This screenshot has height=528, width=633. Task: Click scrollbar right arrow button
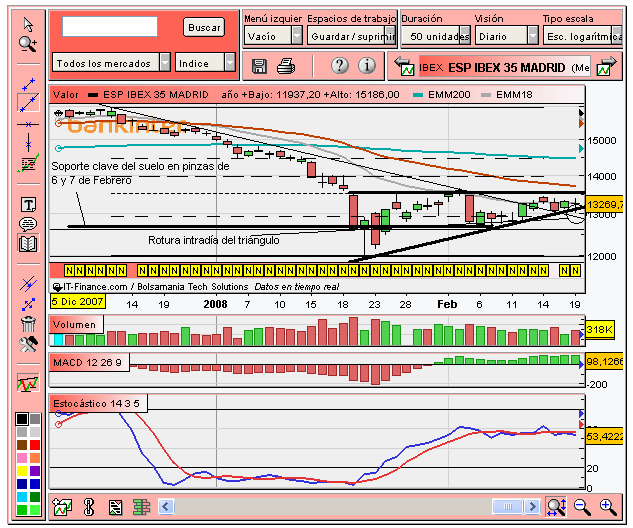[x=532, y=506]
